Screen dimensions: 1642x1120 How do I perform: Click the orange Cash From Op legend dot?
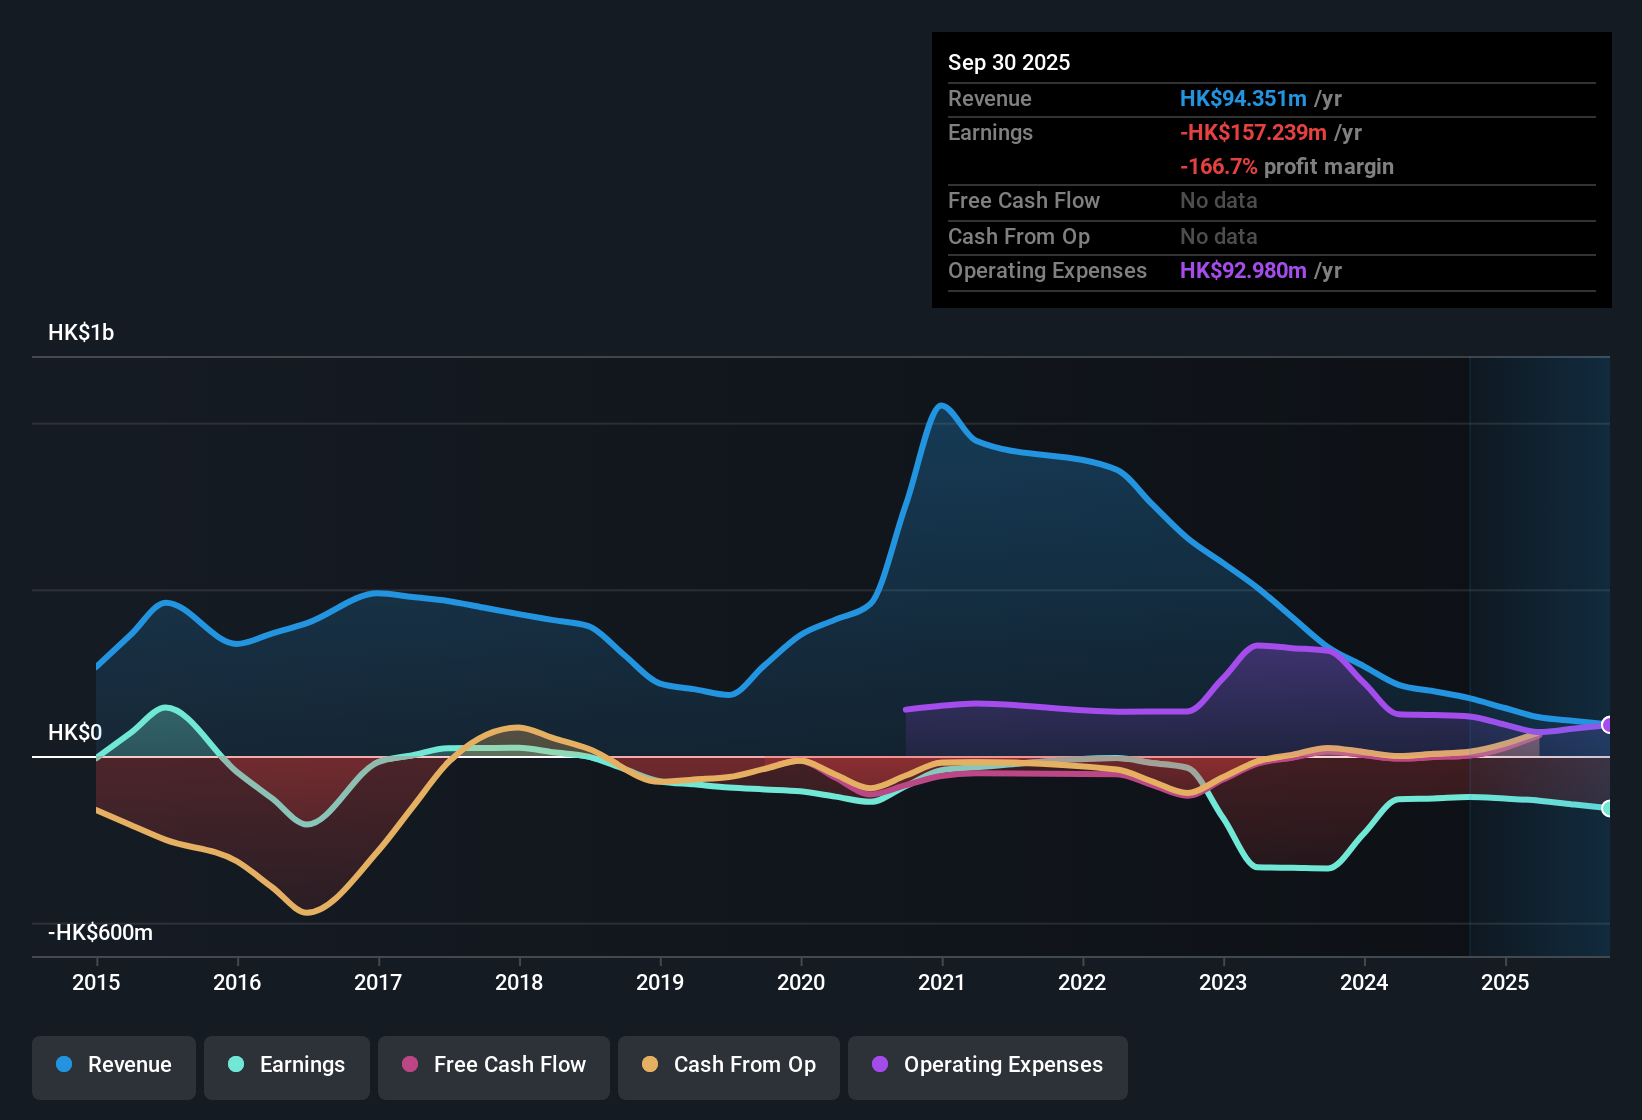click(x=650, y=1065)
